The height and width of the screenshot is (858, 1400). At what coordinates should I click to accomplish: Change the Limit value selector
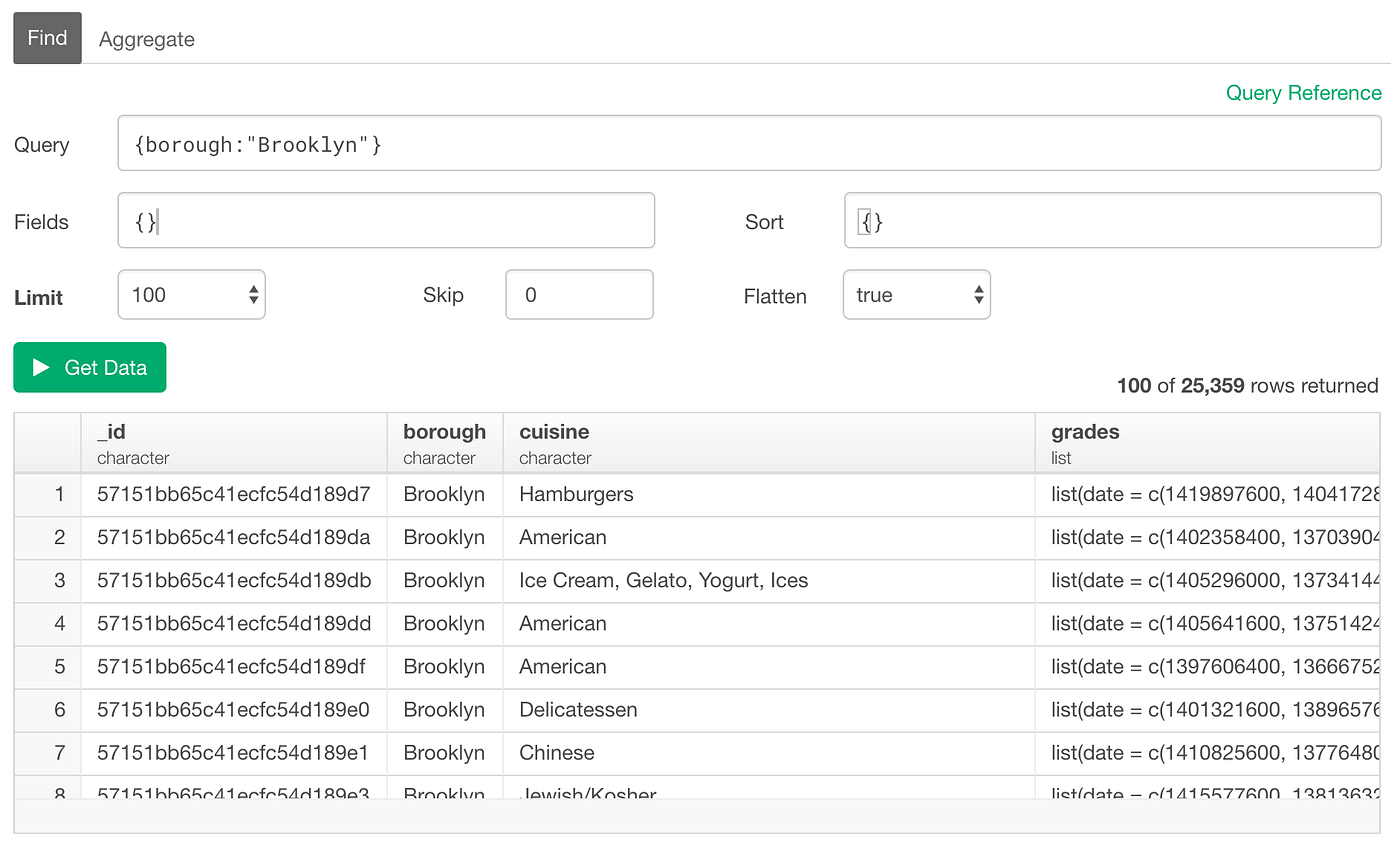[190, 294]
